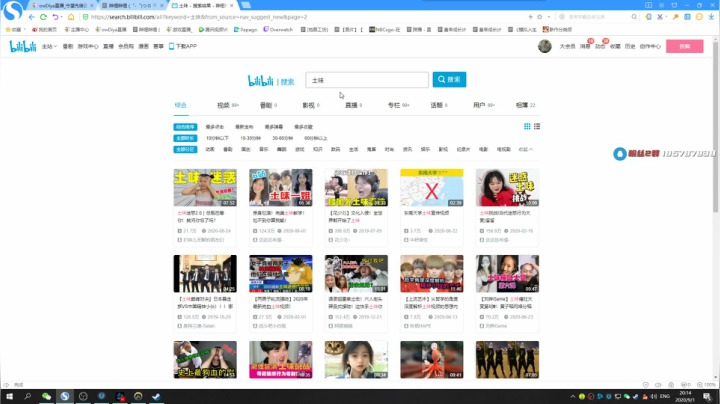Switch to the 综合 results tab
Image resolution: width=720 pixels, height=404 pixels.
pyautogui.click(x=180, y=105)
